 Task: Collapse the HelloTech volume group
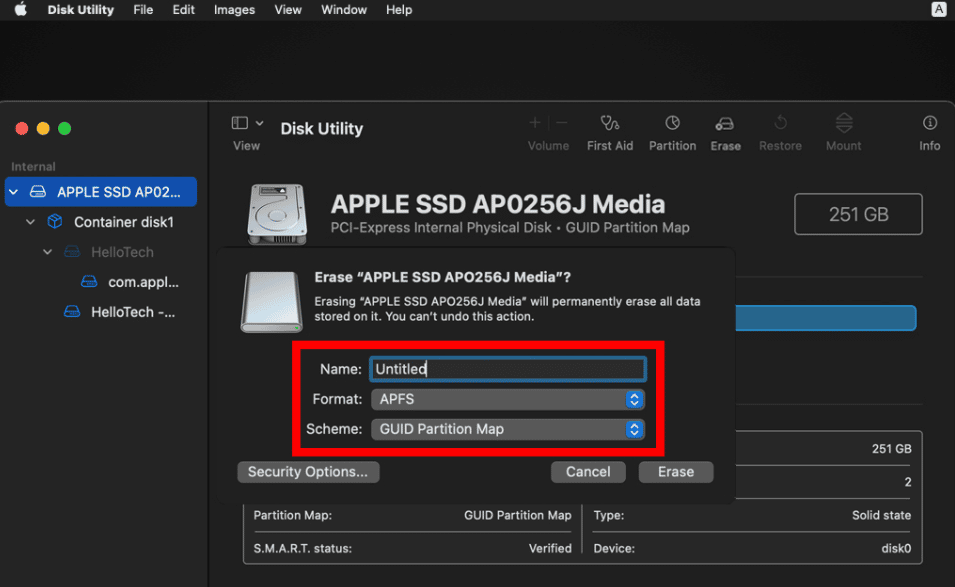pos(48,251)
